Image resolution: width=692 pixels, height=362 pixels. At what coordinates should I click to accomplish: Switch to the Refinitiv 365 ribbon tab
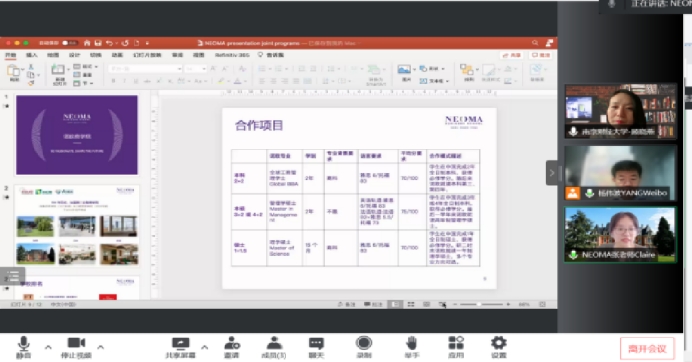pos(232,55)
